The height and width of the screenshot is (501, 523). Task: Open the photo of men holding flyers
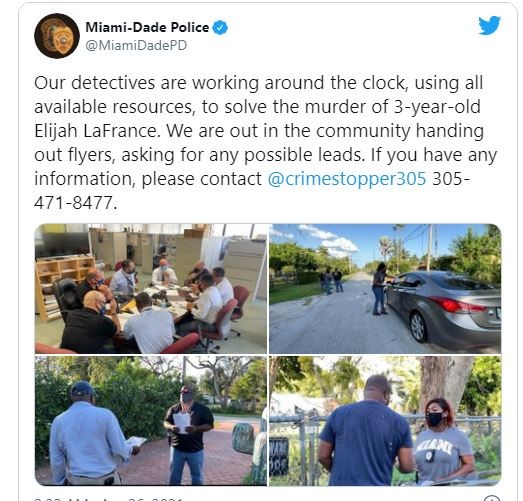point(151,421)
